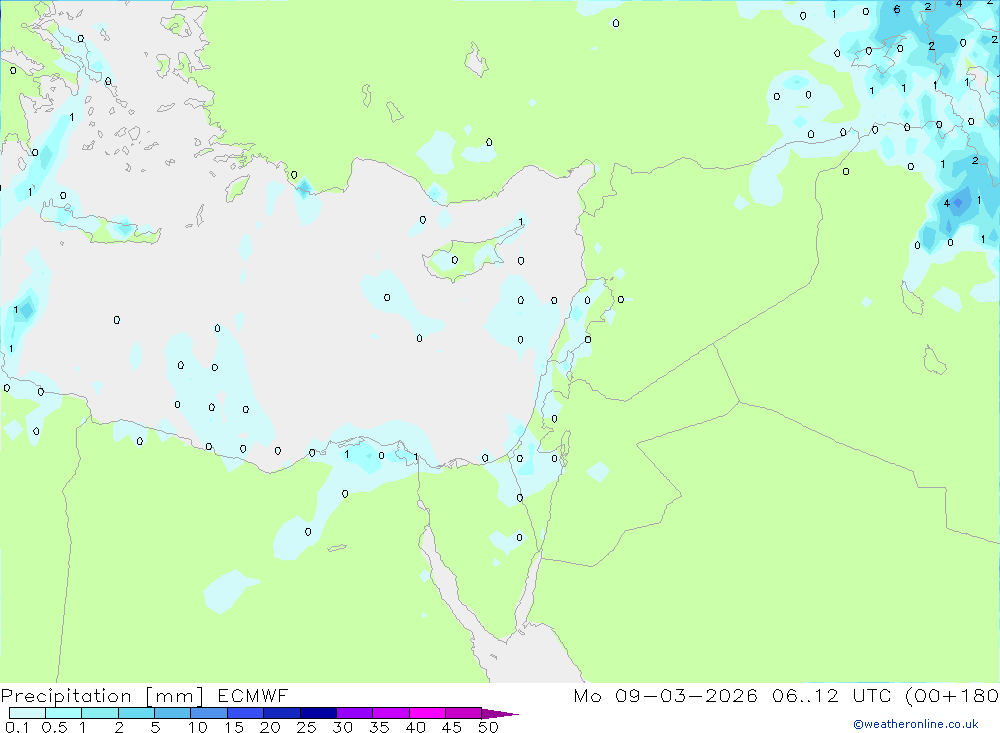Click the legend tick label '35'
This screenshot has height=733, width=1000.
(379, 727)
